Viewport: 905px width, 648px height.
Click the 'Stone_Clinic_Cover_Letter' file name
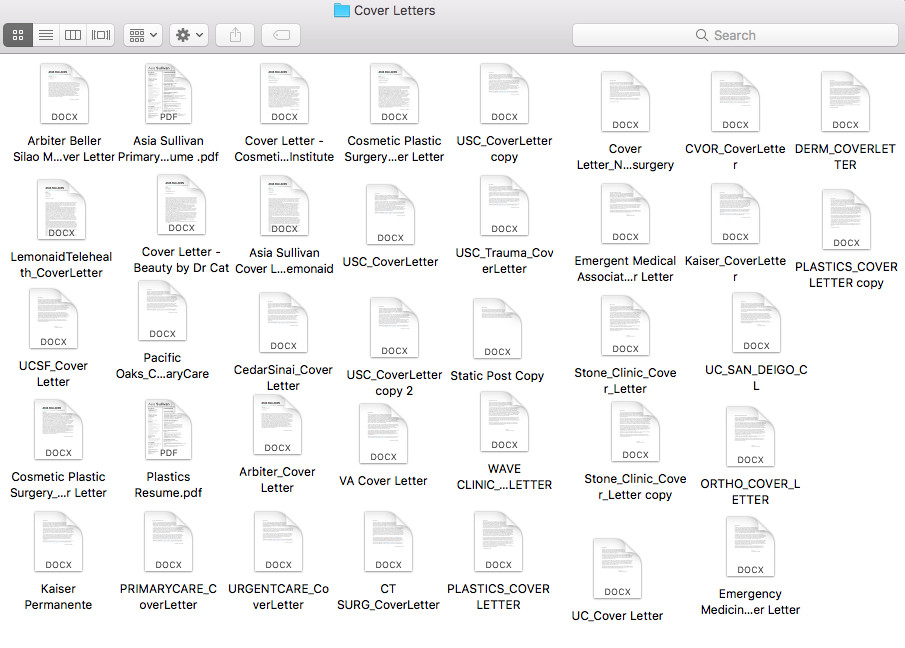pyautogui.click(x=625, y=381)
